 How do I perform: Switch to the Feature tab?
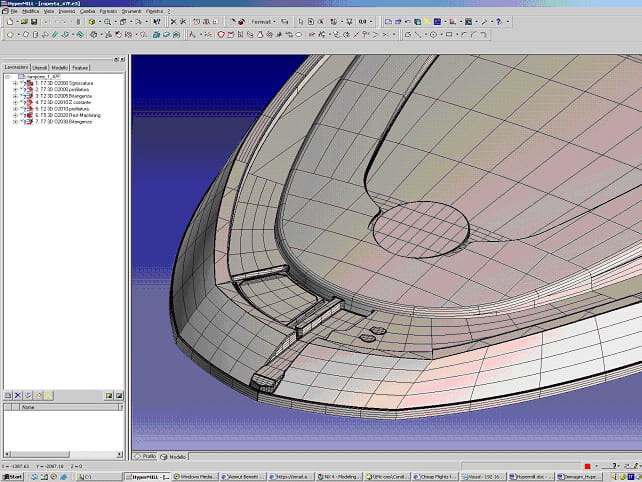(80, 68)
